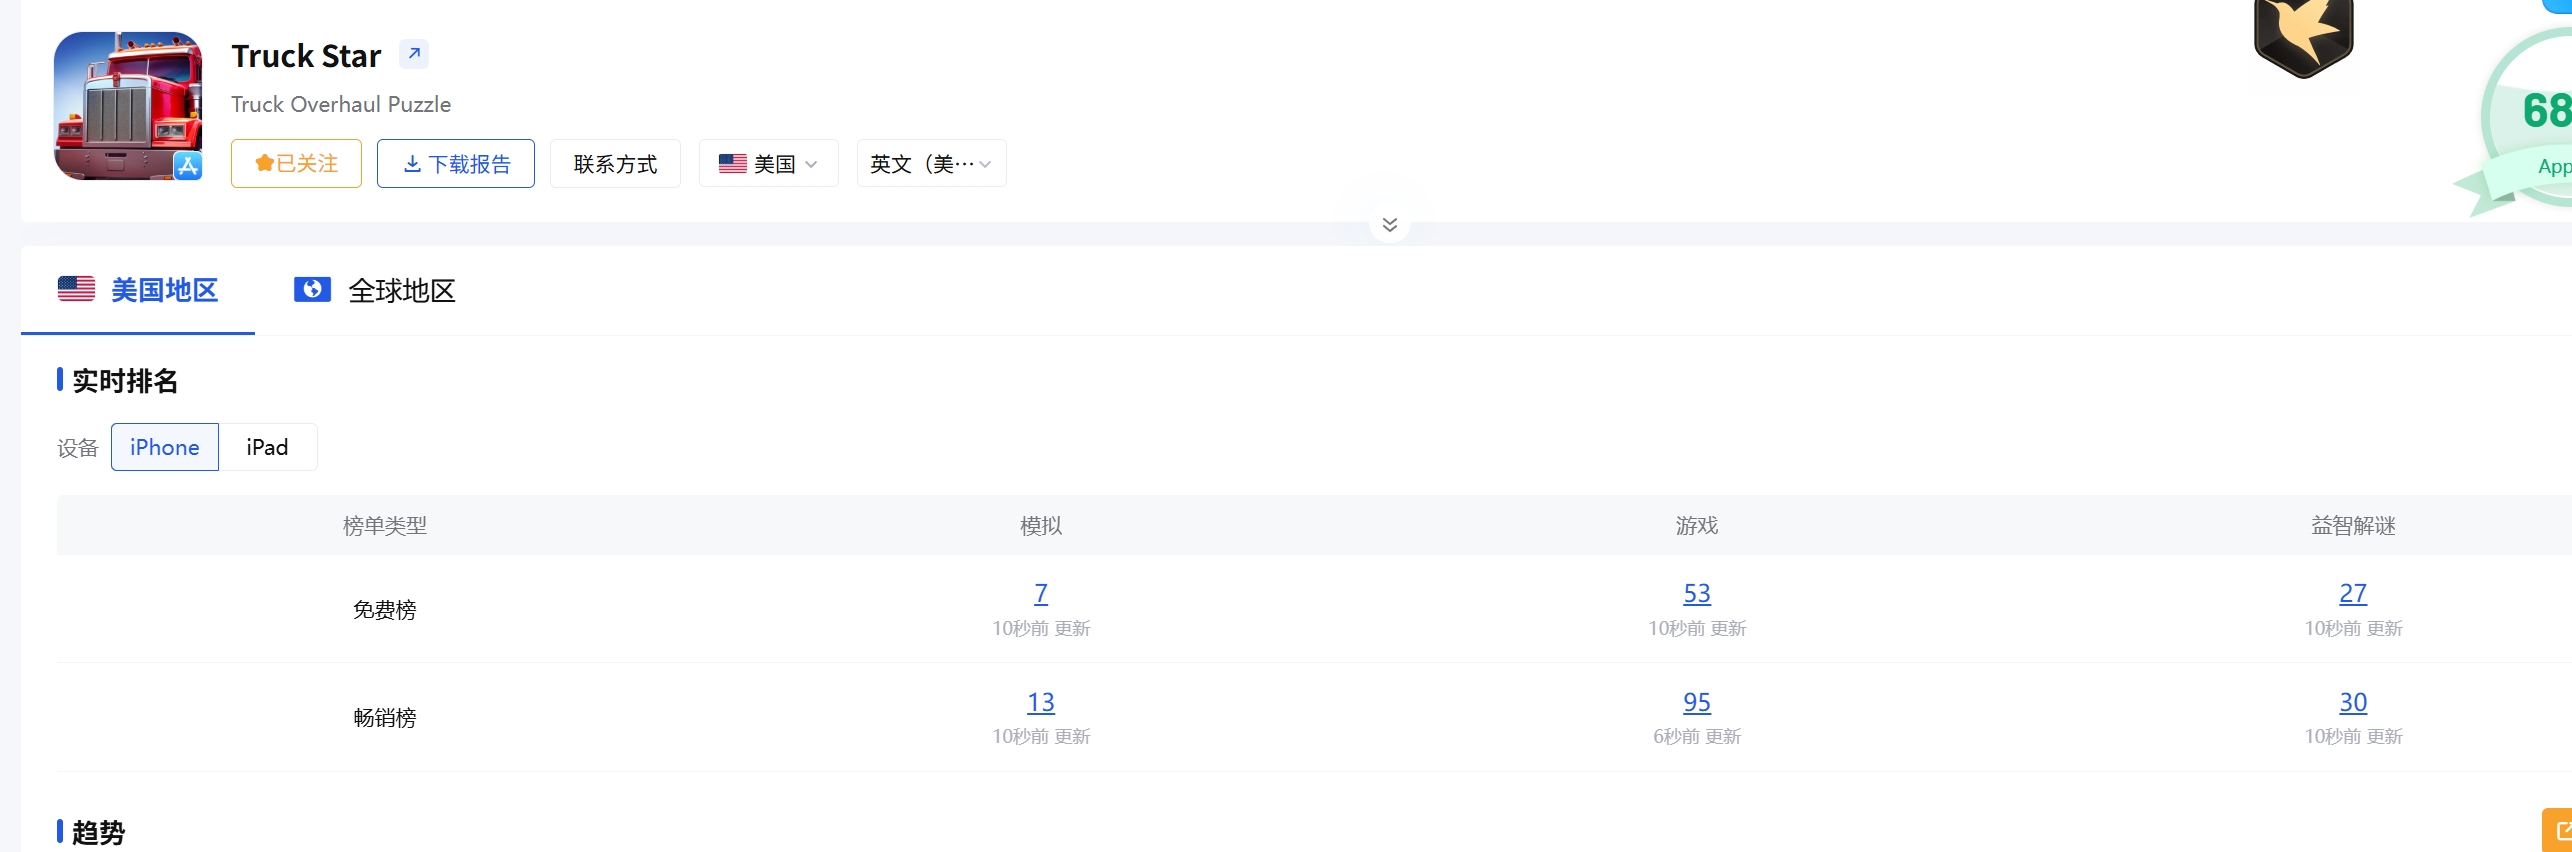This screenshot has height=852, width=2572.
Task: Click the 免费榜 row label
Action: pyautogui.click(x=385, y=609)
